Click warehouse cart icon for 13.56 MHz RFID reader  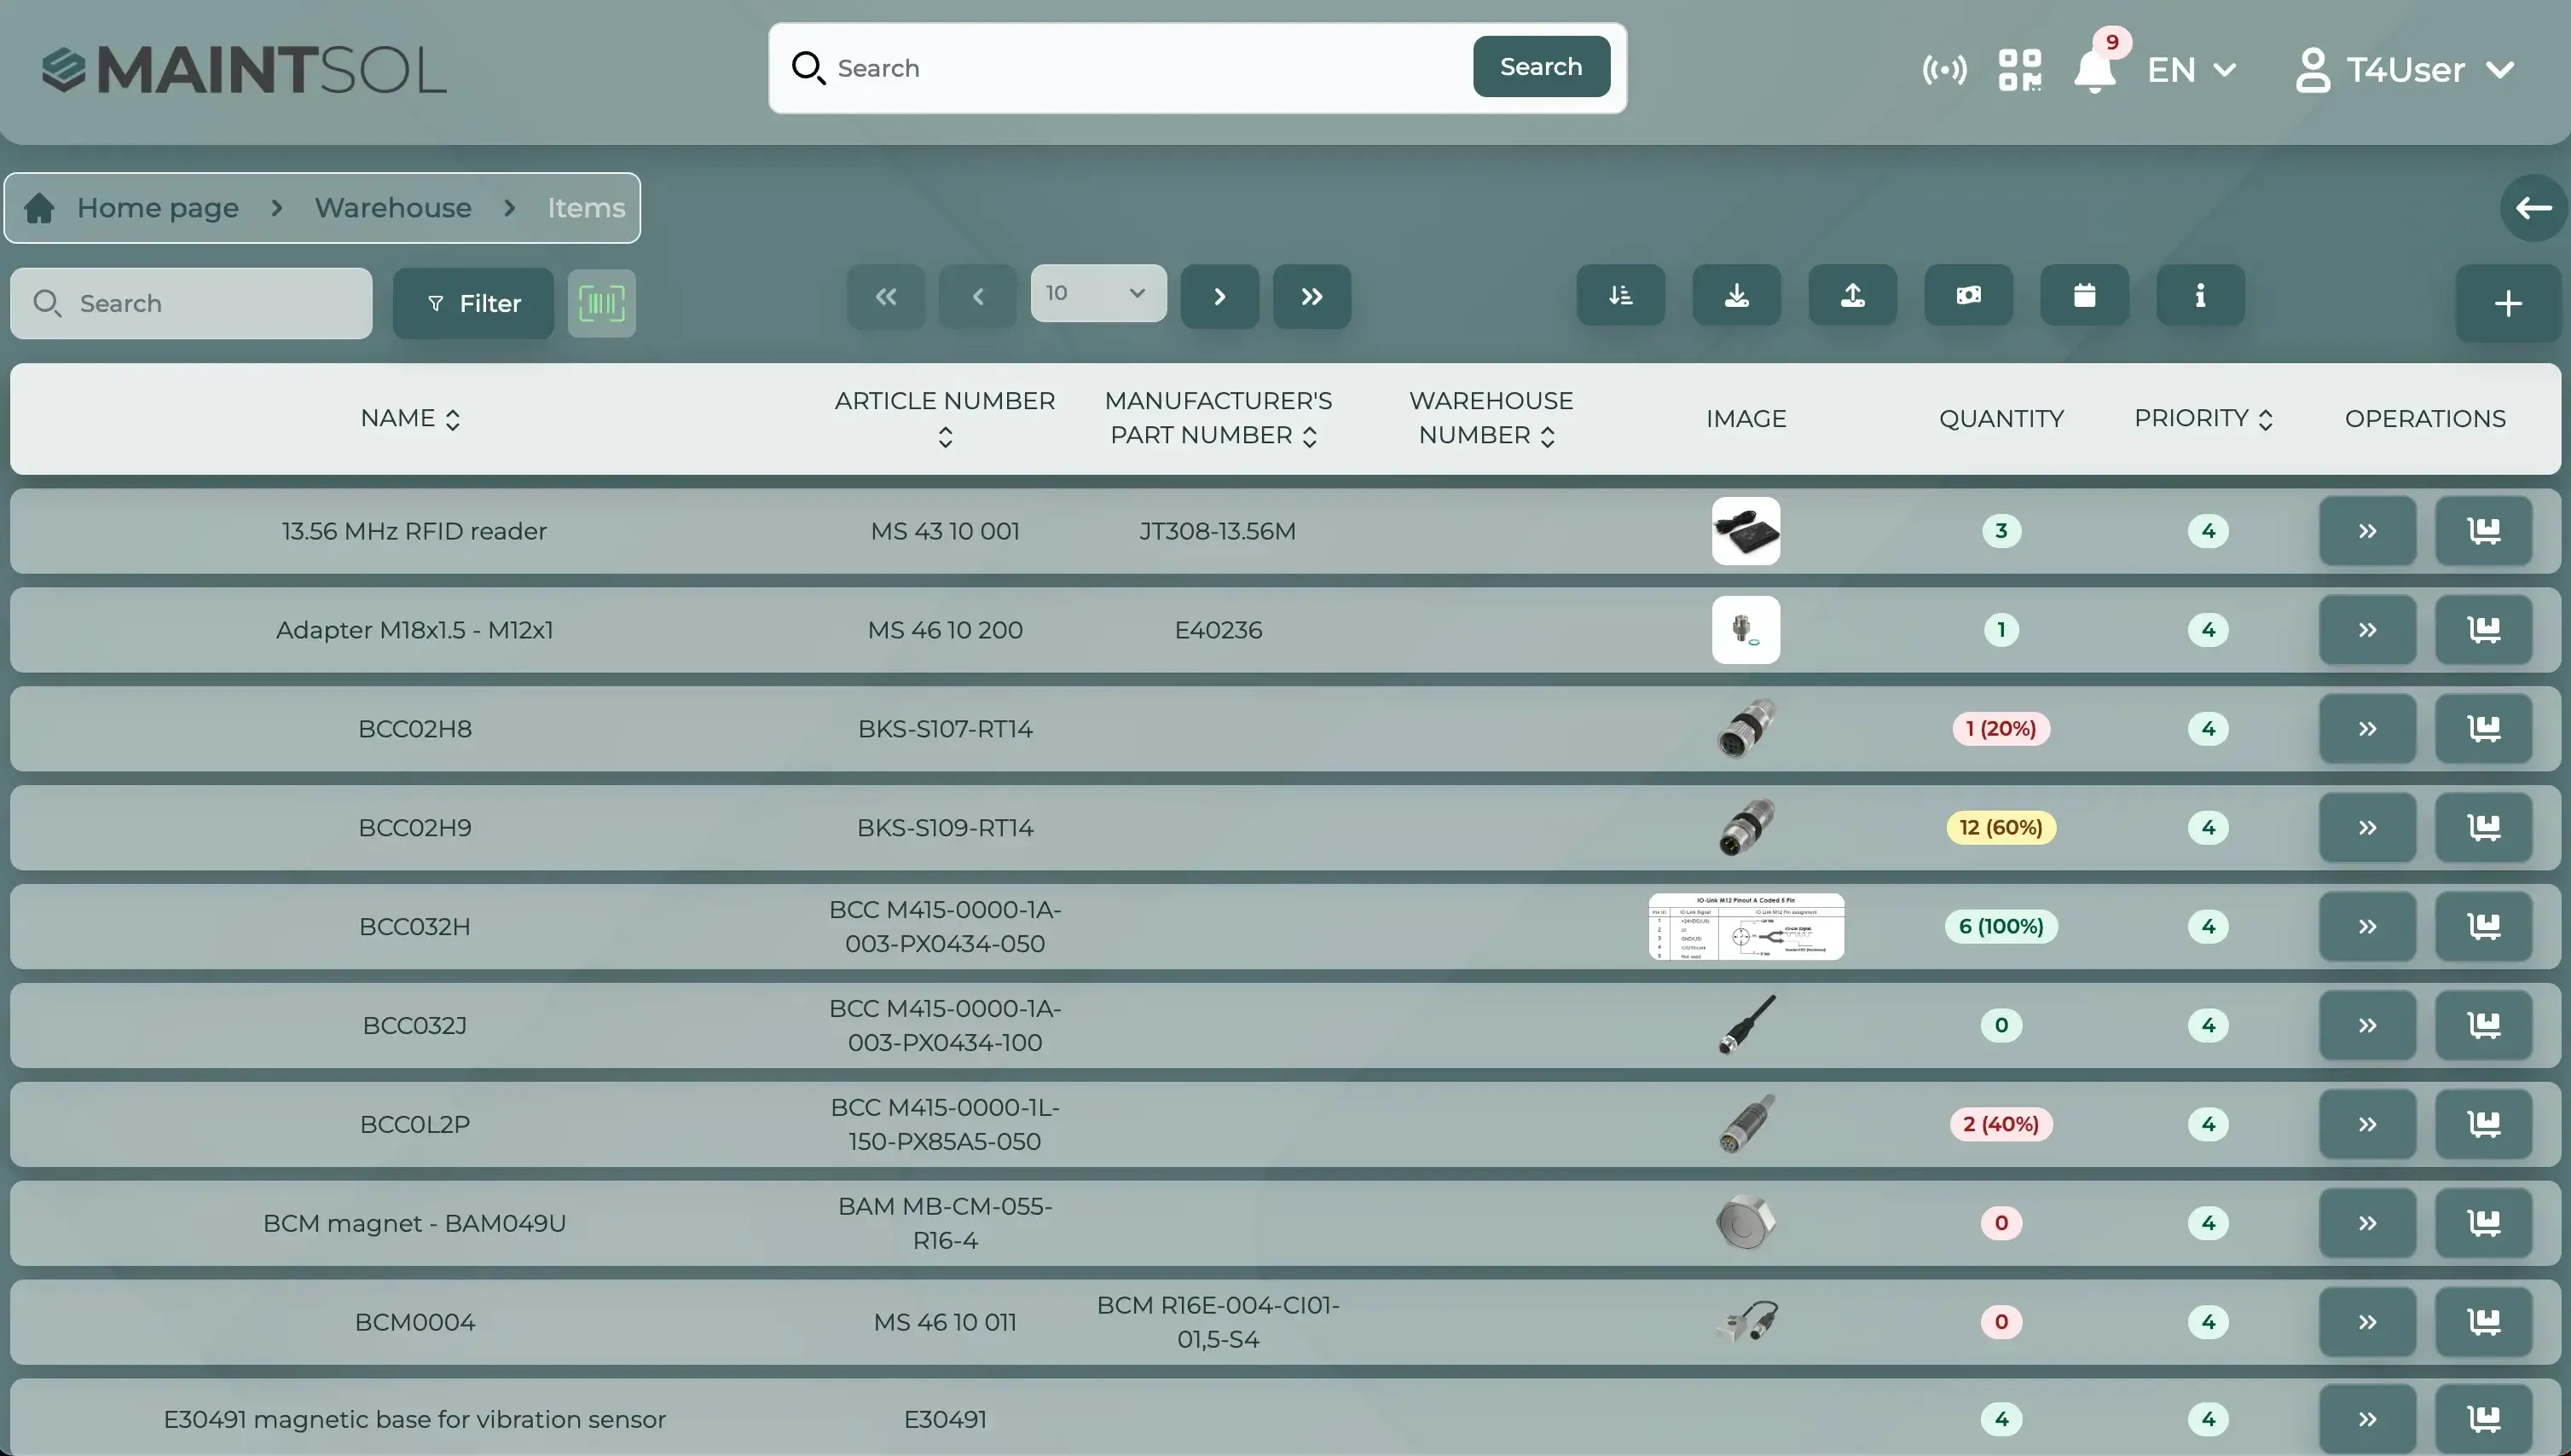[x=2484, y=531]
